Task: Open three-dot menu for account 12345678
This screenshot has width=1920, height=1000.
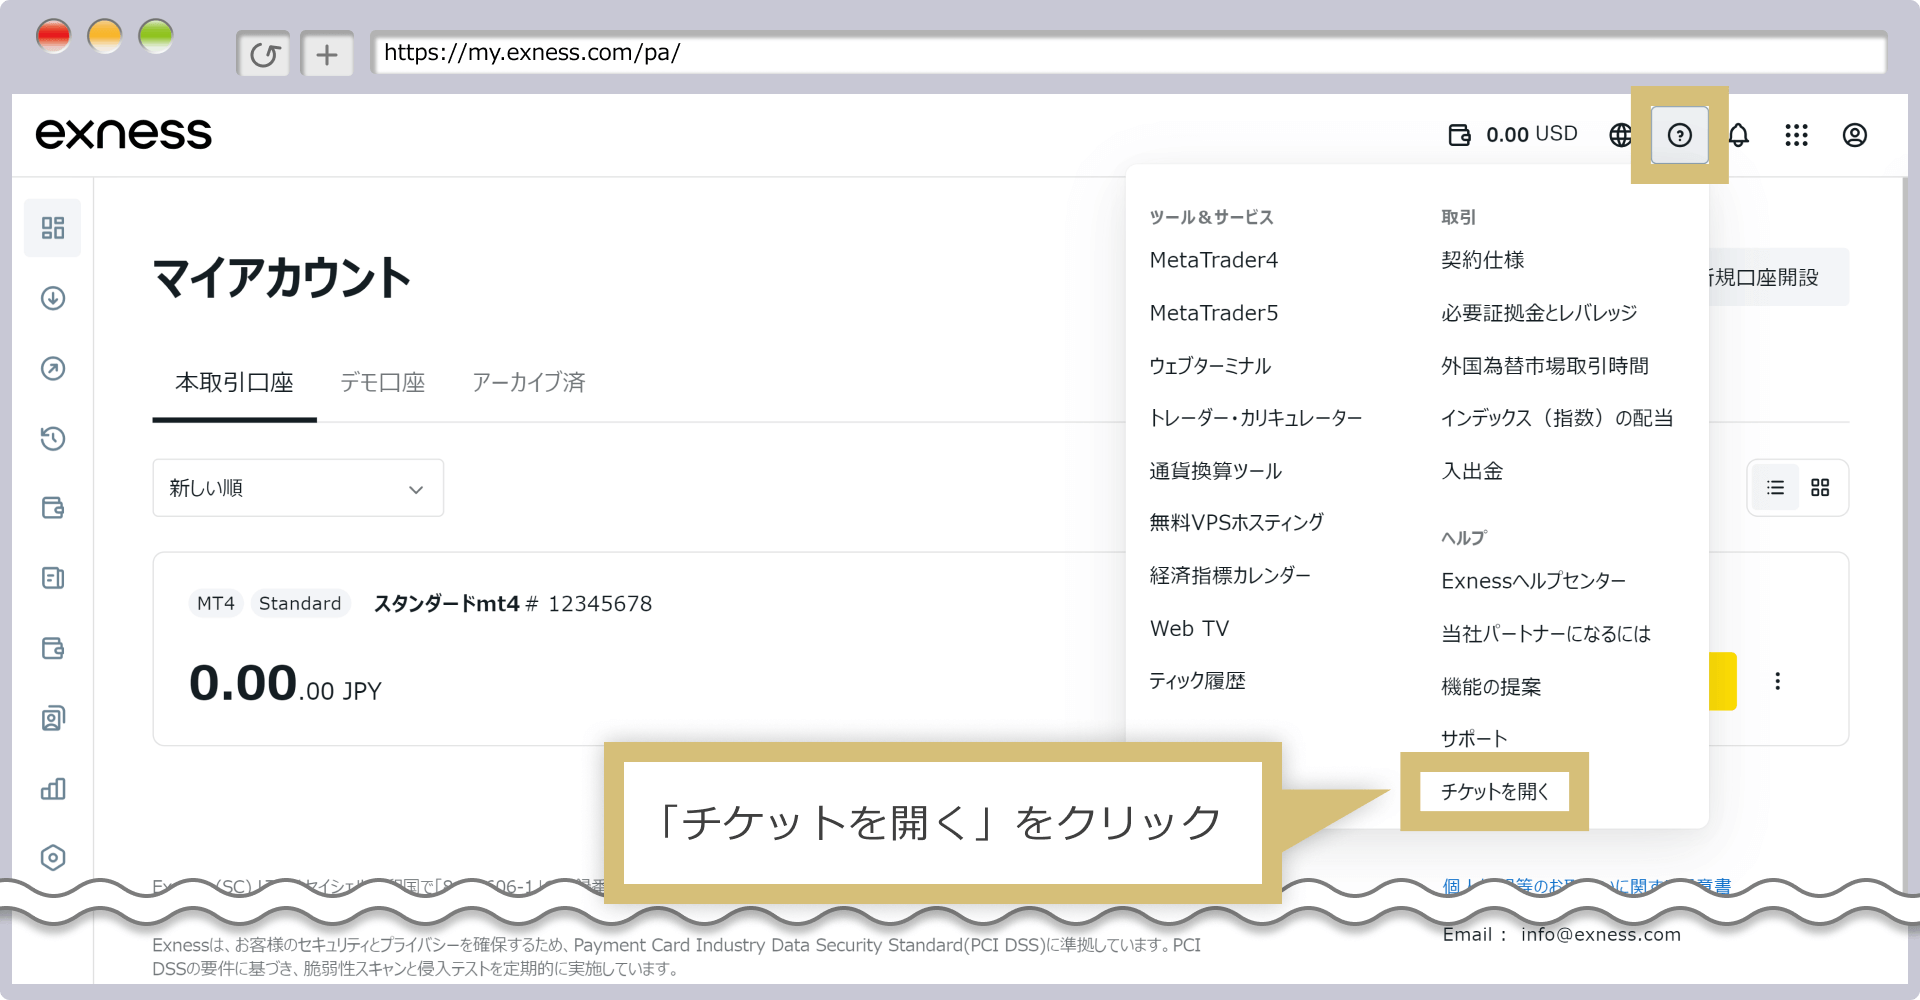Action: (1777, 681)
